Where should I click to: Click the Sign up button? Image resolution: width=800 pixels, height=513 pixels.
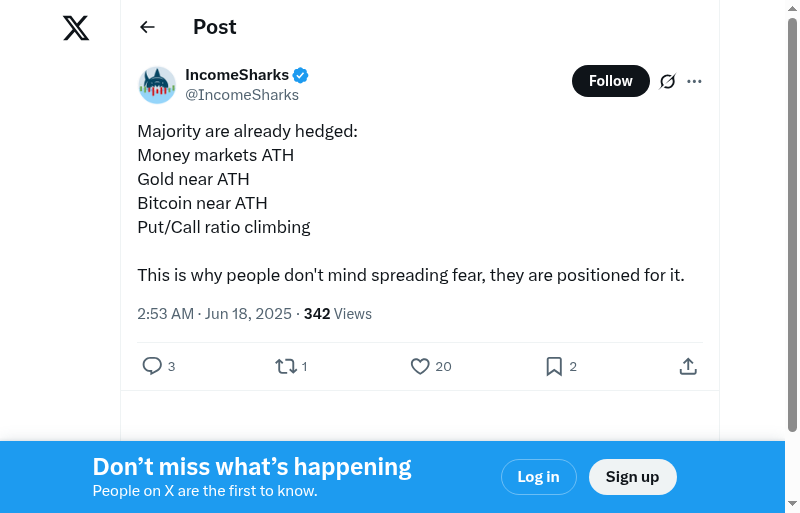(x=632, y=477)
